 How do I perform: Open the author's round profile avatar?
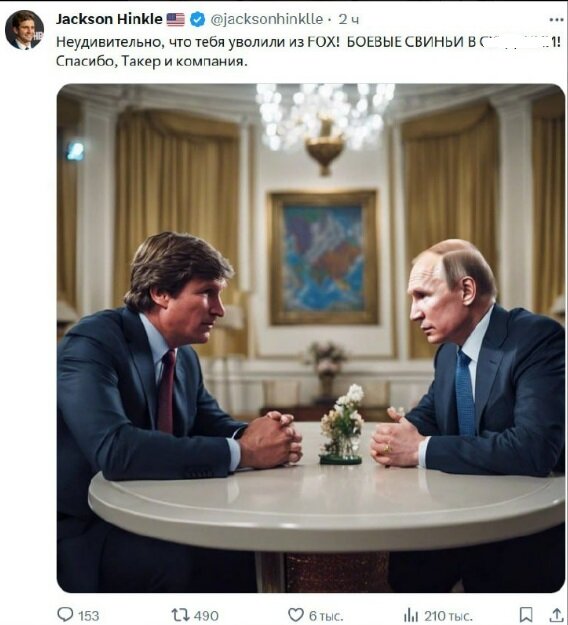point(24,30)
